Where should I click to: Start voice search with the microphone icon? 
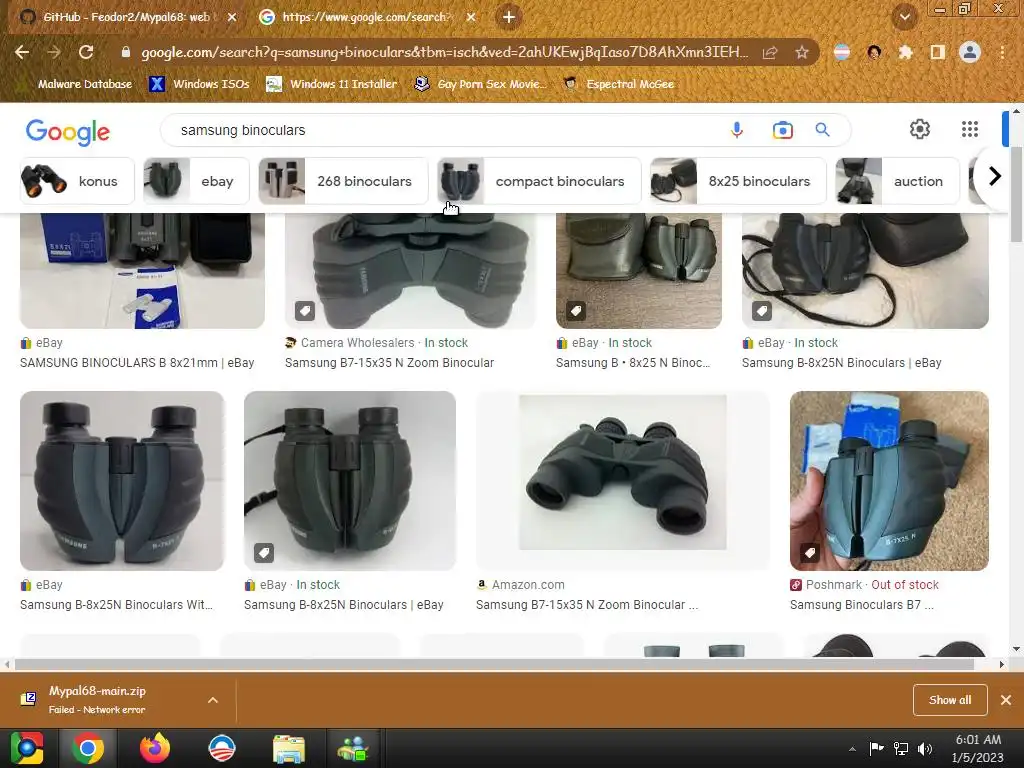[x=737, y=130]
